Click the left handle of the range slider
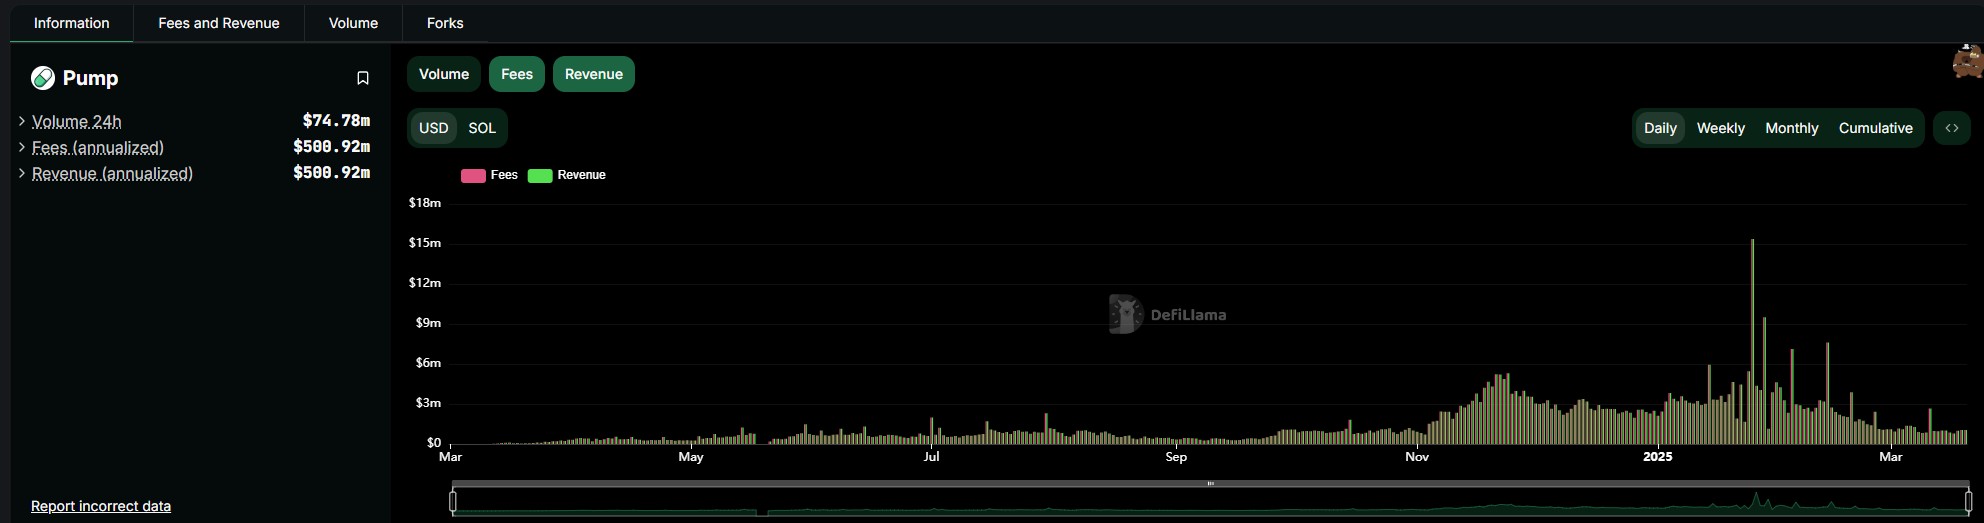The width and height of the screenshot is (1984, 523). pyautogui.click(x=453, y=500)
